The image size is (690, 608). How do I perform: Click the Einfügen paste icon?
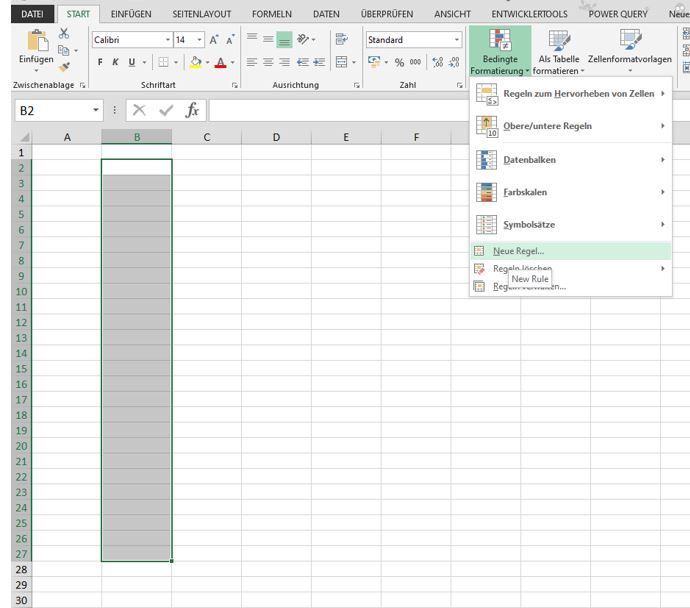(37, 40)
